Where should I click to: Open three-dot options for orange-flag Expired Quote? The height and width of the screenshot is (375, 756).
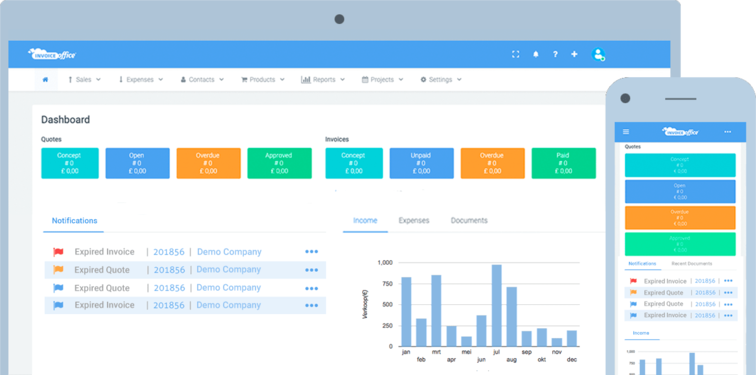click(311, 270)
